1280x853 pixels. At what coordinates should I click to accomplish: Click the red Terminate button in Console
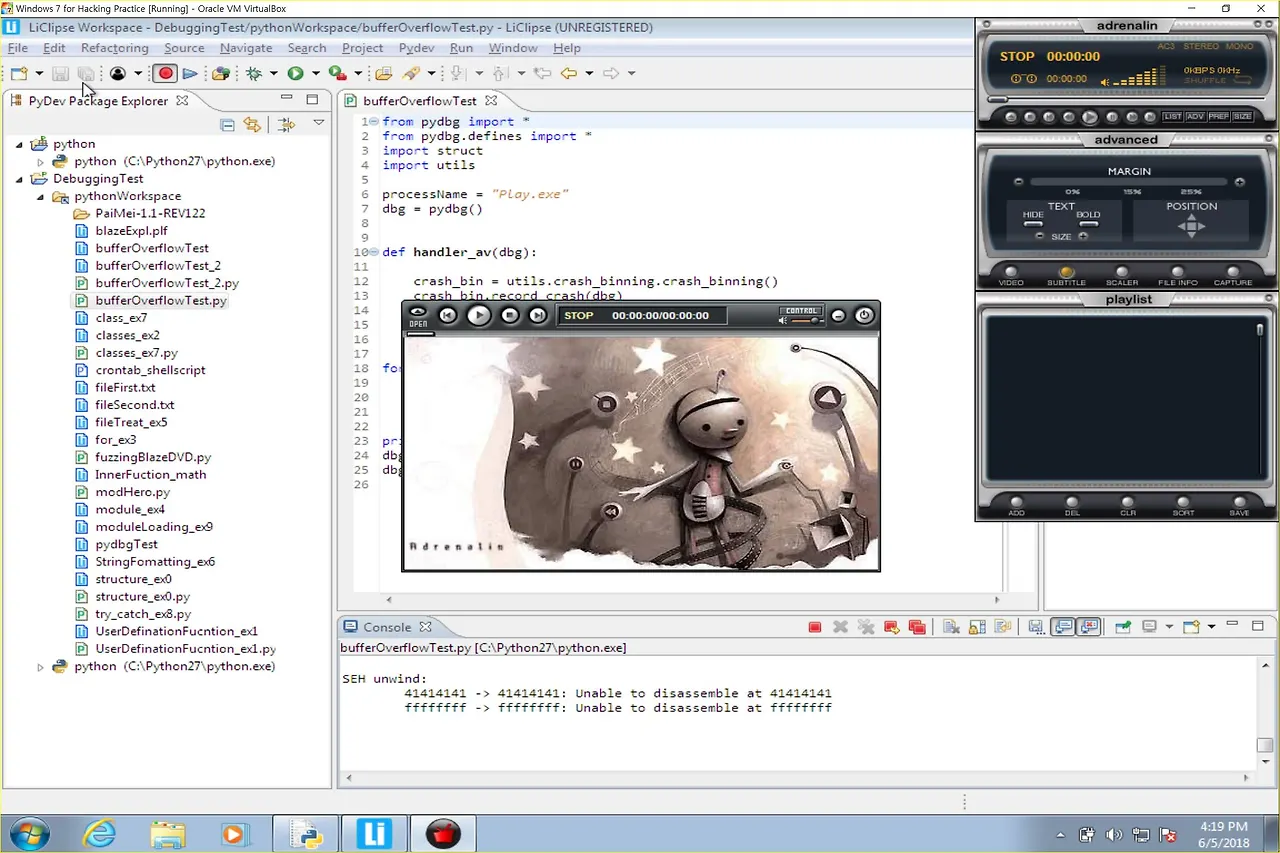(x=815, y=627)
